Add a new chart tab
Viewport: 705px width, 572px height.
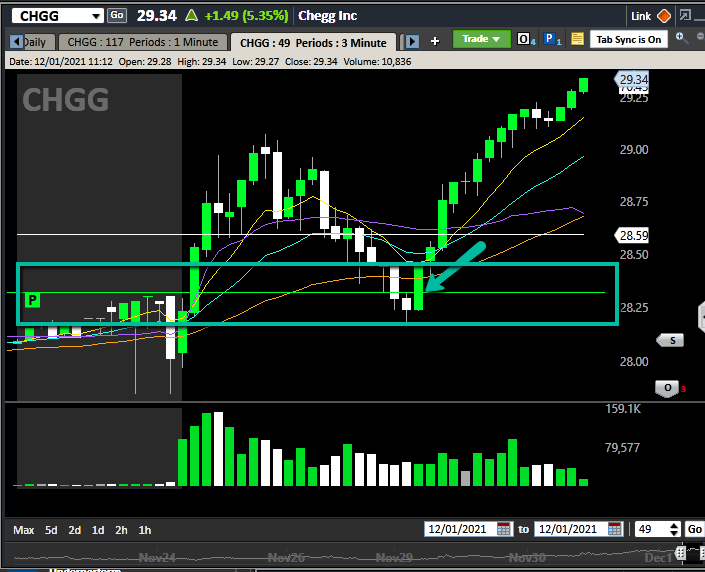coord(435,41)
